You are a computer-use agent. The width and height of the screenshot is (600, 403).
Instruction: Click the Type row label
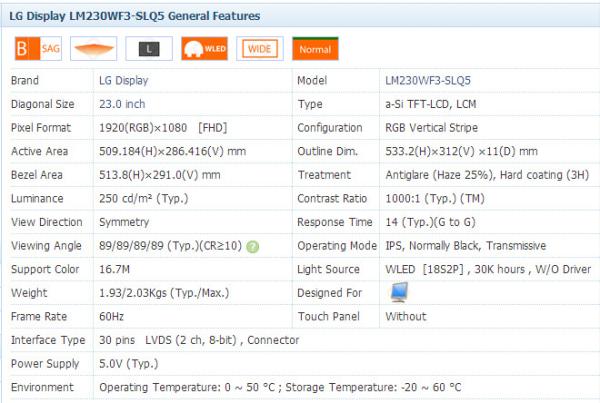point(310,104)
